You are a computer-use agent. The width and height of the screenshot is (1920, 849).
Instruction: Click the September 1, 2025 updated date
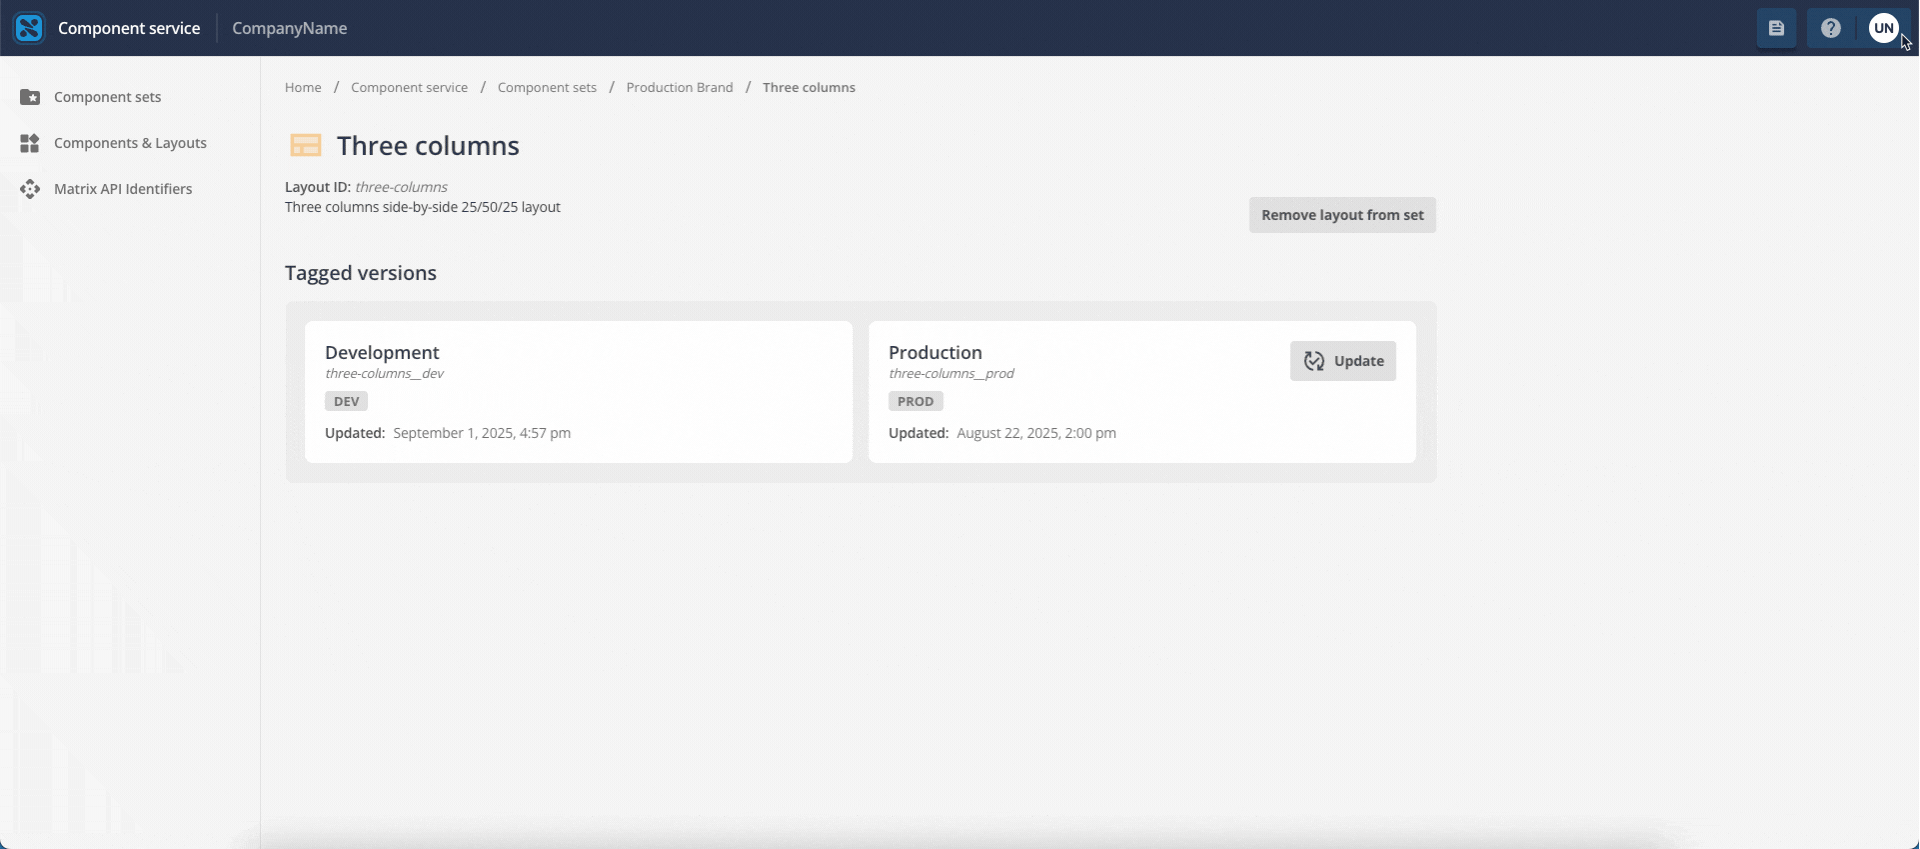pos(482,433)
